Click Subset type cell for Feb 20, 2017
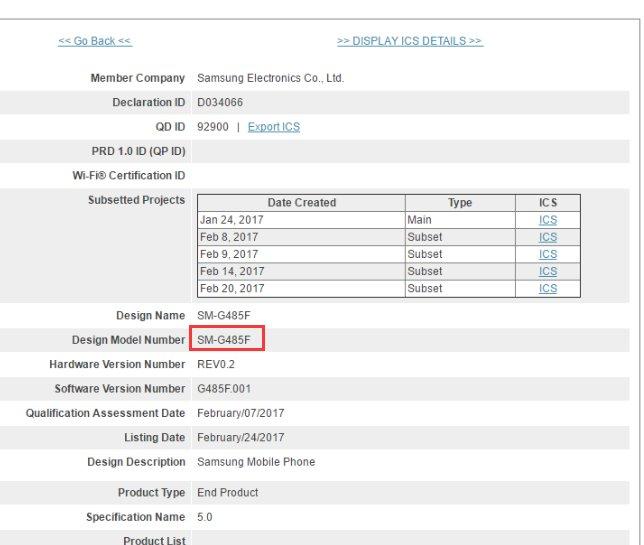 tap(460, 289)
